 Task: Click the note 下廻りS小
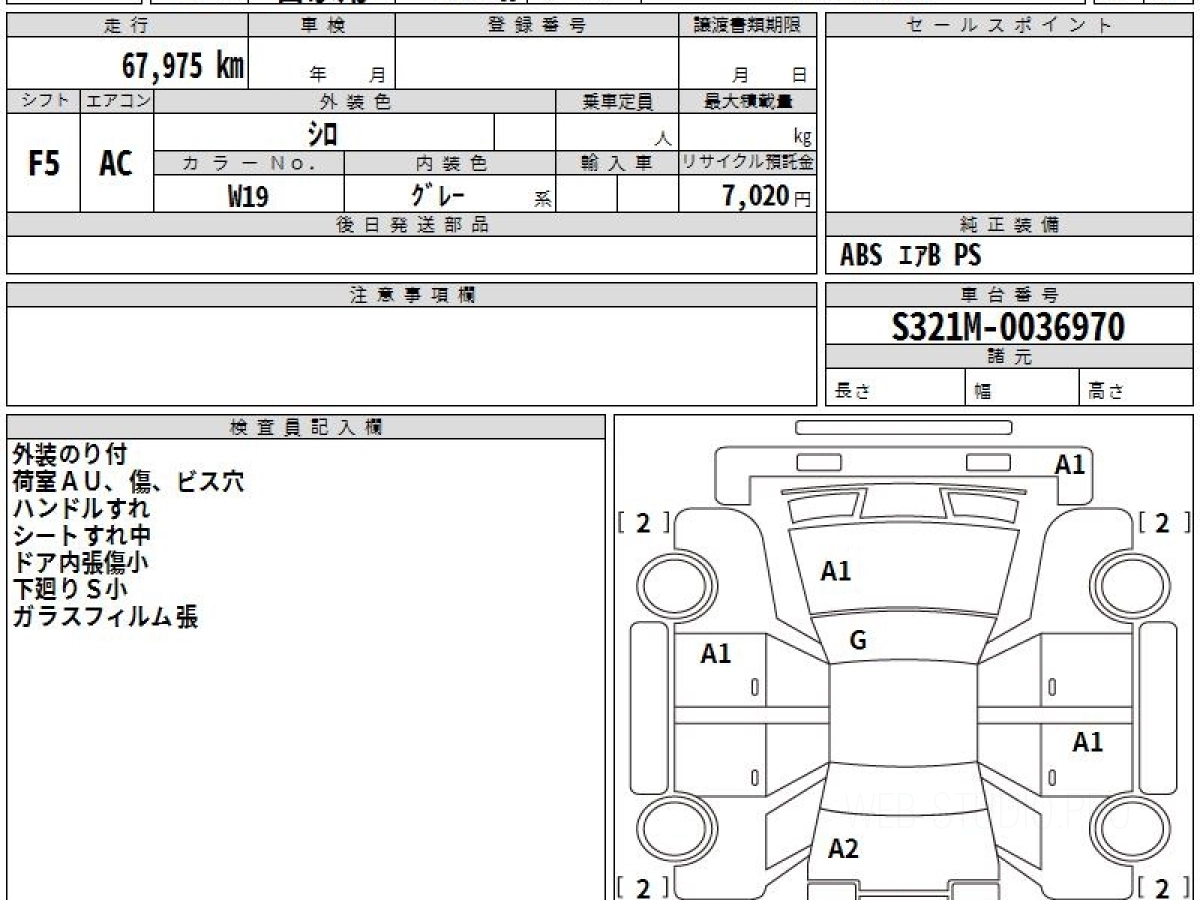point(70,590)
